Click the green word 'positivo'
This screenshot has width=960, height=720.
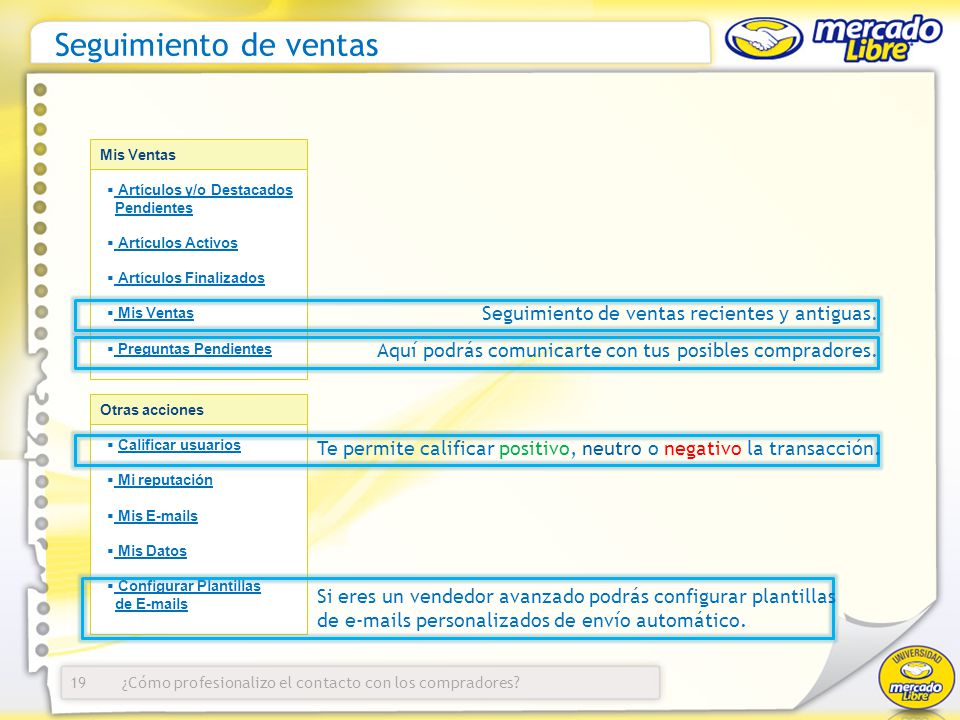coord(534,449)
